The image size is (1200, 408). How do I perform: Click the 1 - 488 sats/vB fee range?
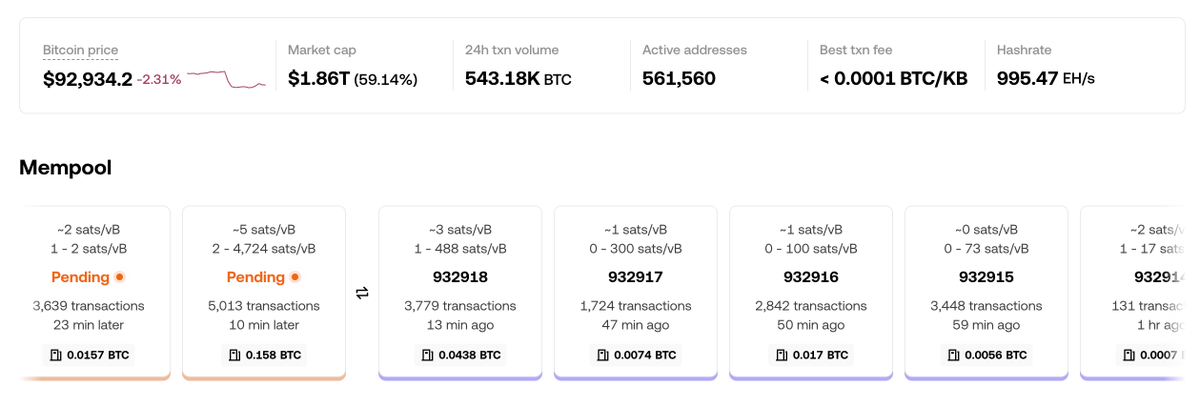pos(460,248)
